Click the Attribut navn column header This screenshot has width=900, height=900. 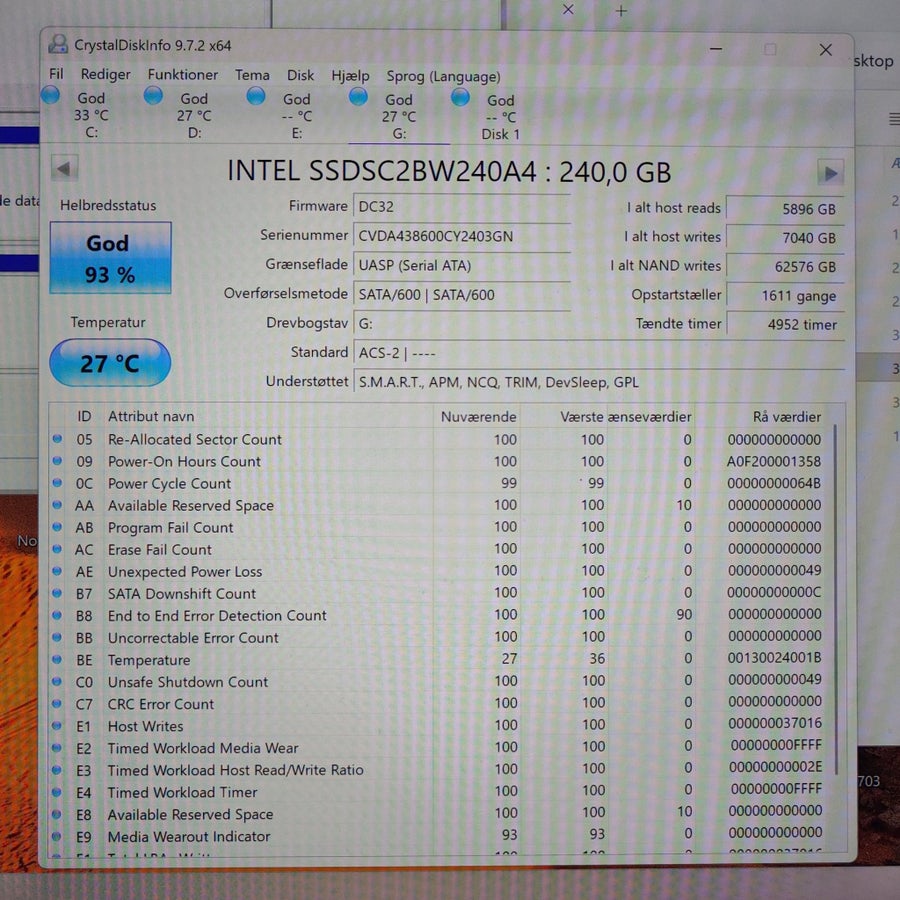[x=151, y=416]
